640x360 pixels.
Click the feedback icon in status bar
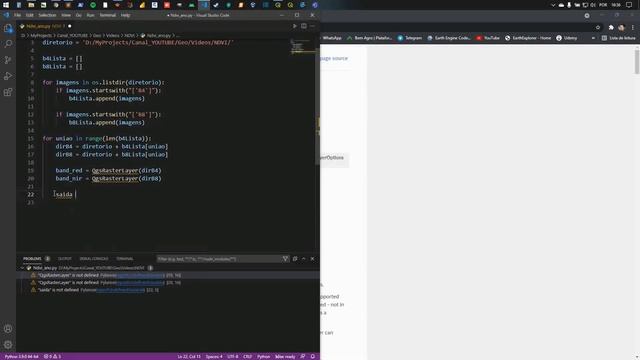coord(303,356)
